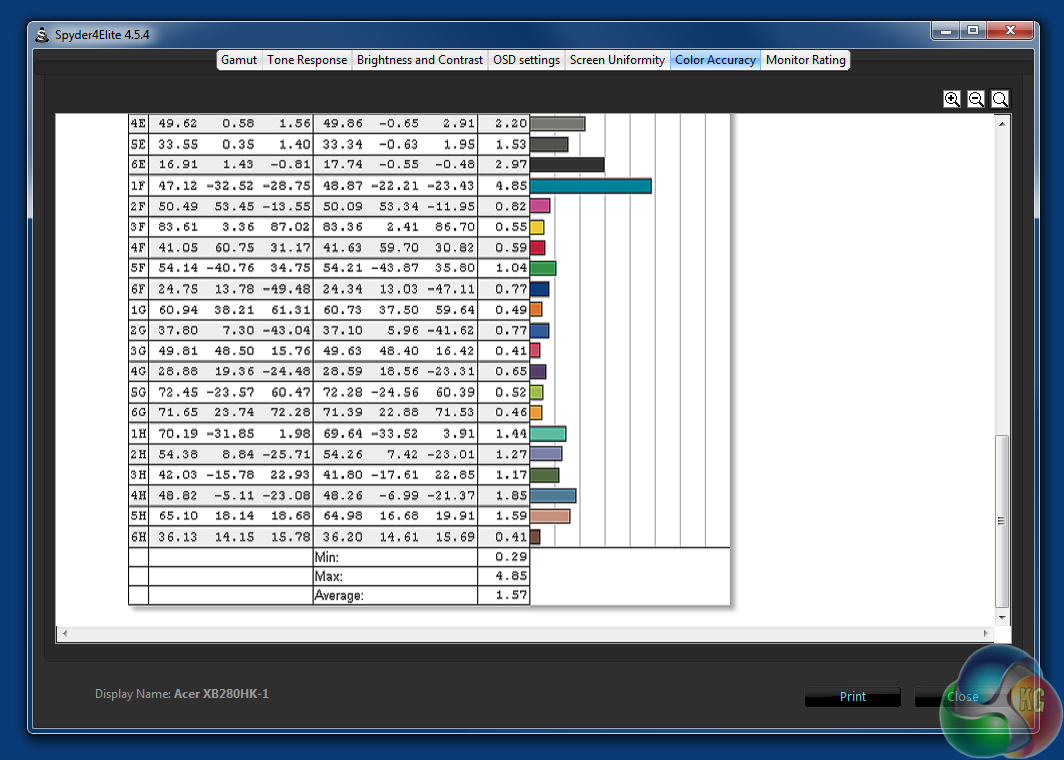Click the salmon bar for patch 5H

(550, 516)
